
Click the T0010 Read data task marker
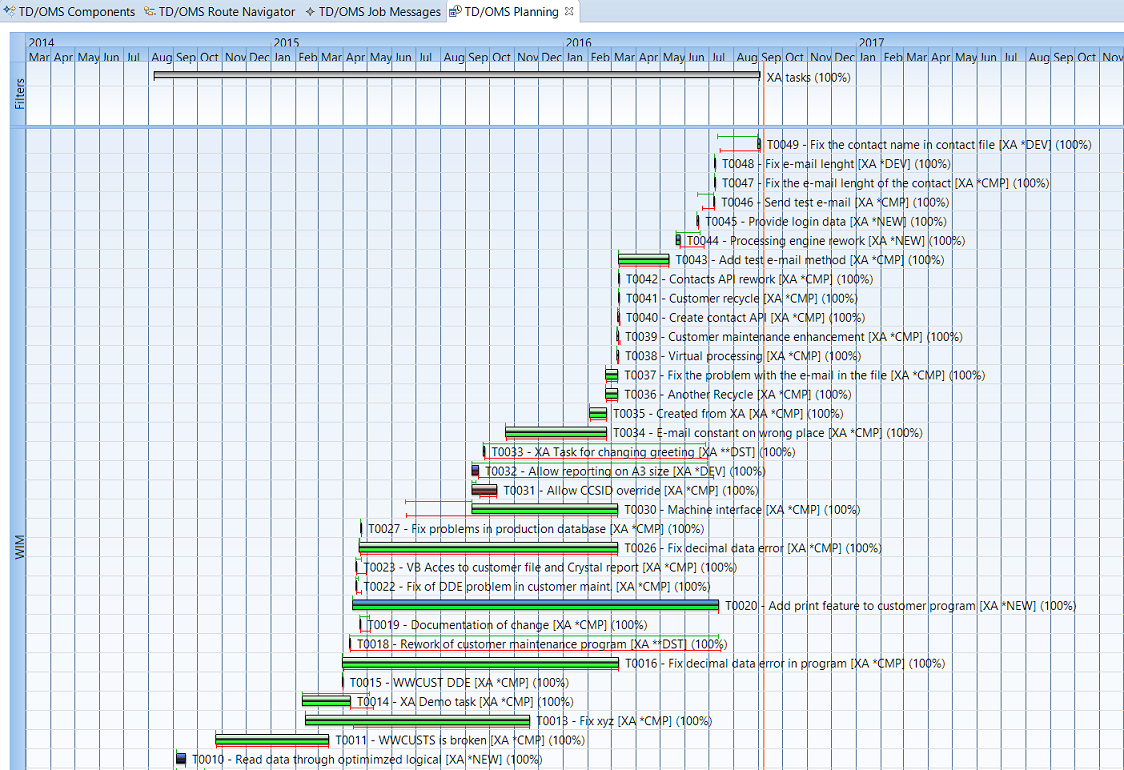tap(181, 759)
